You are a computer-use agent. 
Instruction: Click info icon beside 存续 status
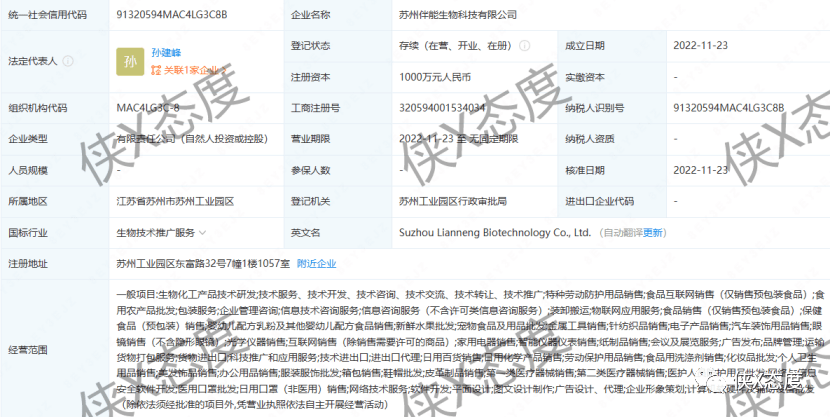tap(525, 46)
